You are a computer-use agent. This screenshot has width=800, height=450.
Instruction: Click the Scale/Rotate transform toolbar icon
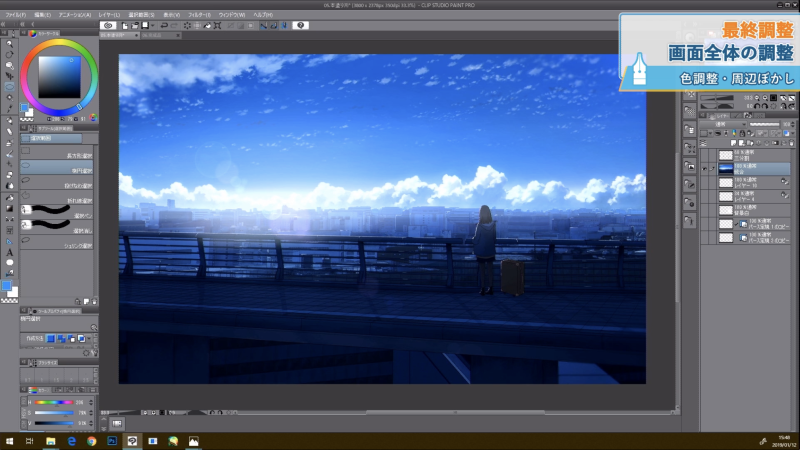[217, 25]
